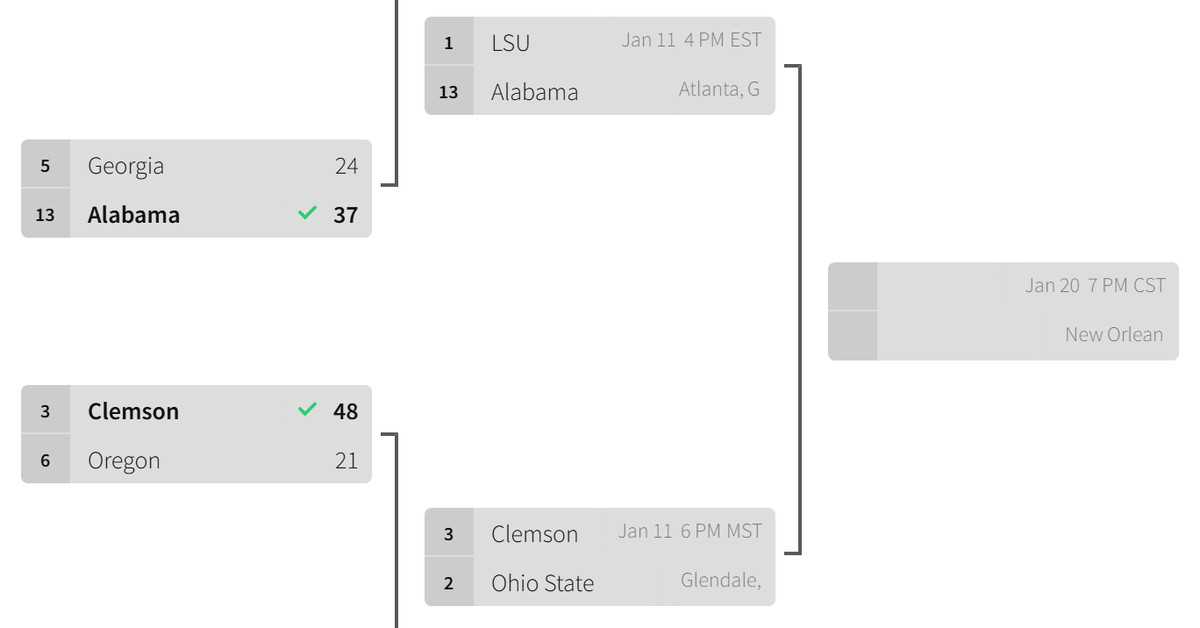Click the seed 1 badge next to LSU

(x=449, y=42)
